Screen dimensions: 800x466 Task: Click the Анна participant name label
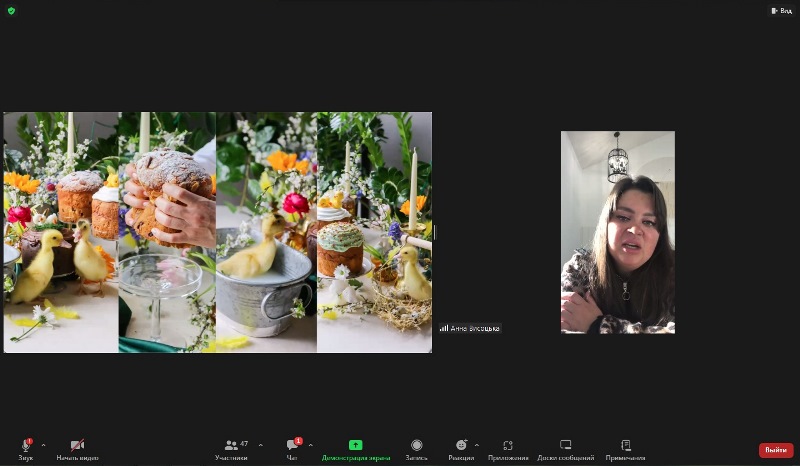470,328
